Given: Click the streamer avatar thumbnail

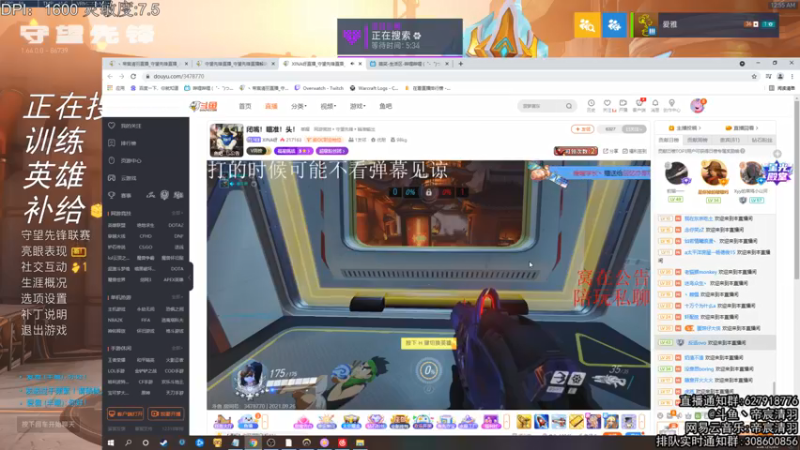Looking at the screenshot, I should (x=227, y=140).
